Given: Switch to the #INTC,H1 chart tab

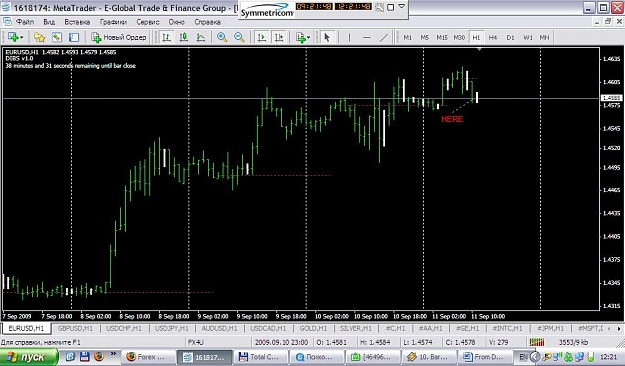Looking at the screenshot, I should pyautogui.click(x=507, y=329).
